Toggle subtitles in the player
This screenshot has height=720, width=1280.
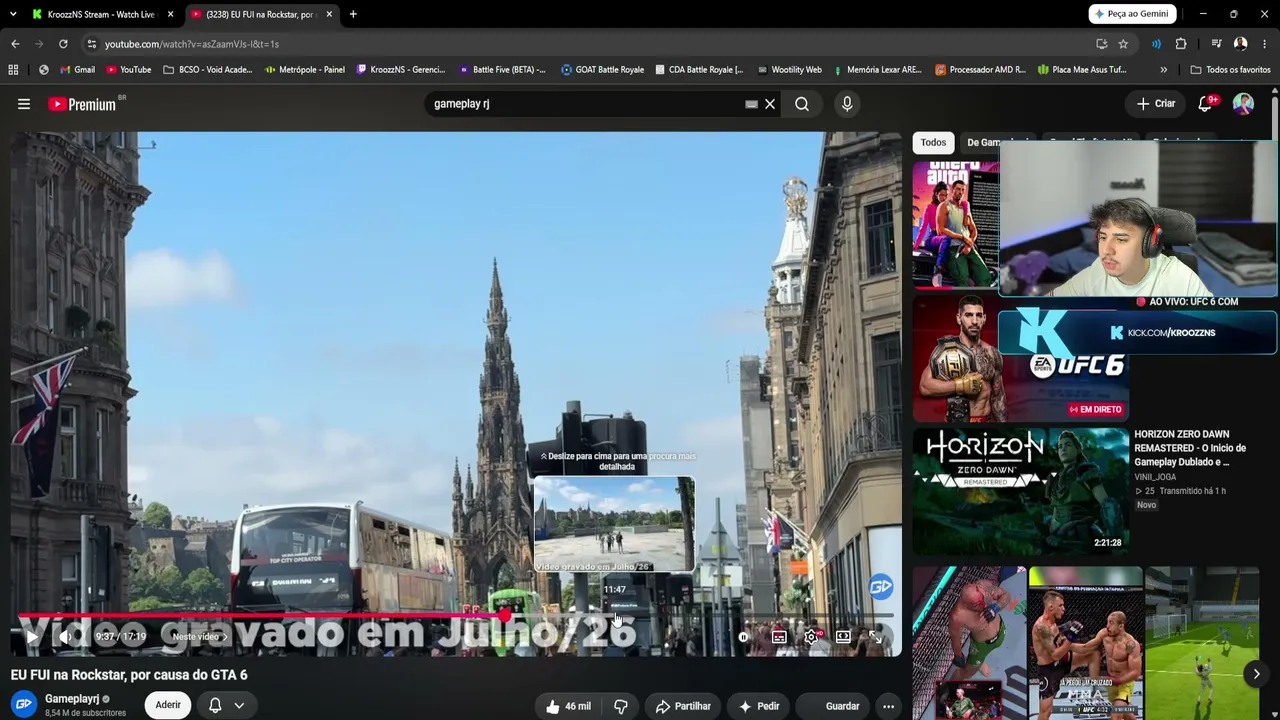pos(779,637)
